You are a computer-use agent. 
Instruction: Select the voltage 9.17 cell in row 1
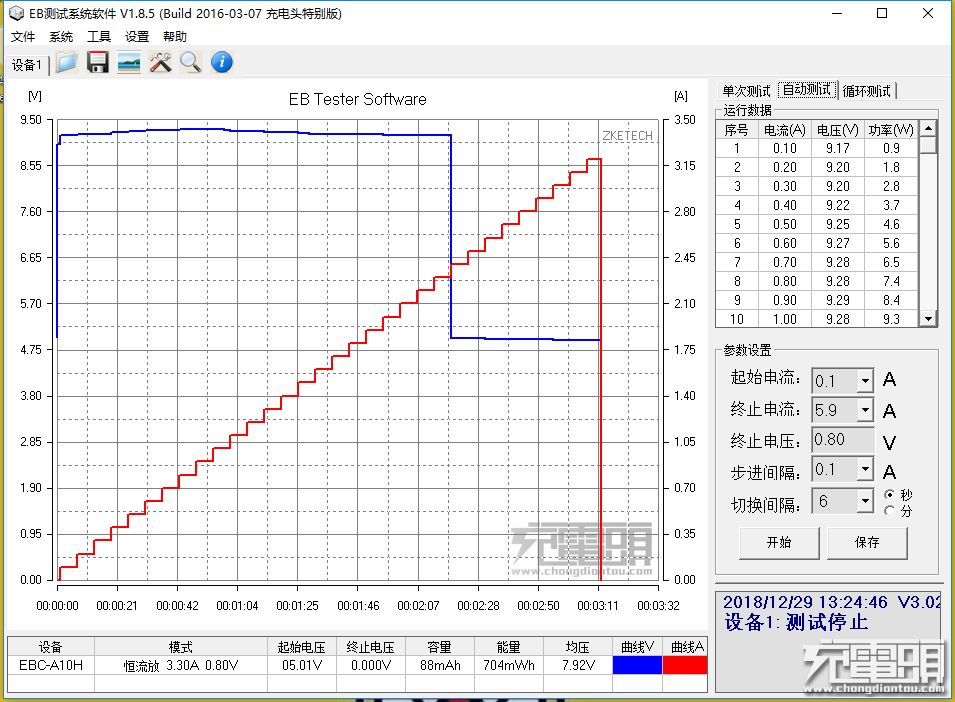tap(837, 149)
